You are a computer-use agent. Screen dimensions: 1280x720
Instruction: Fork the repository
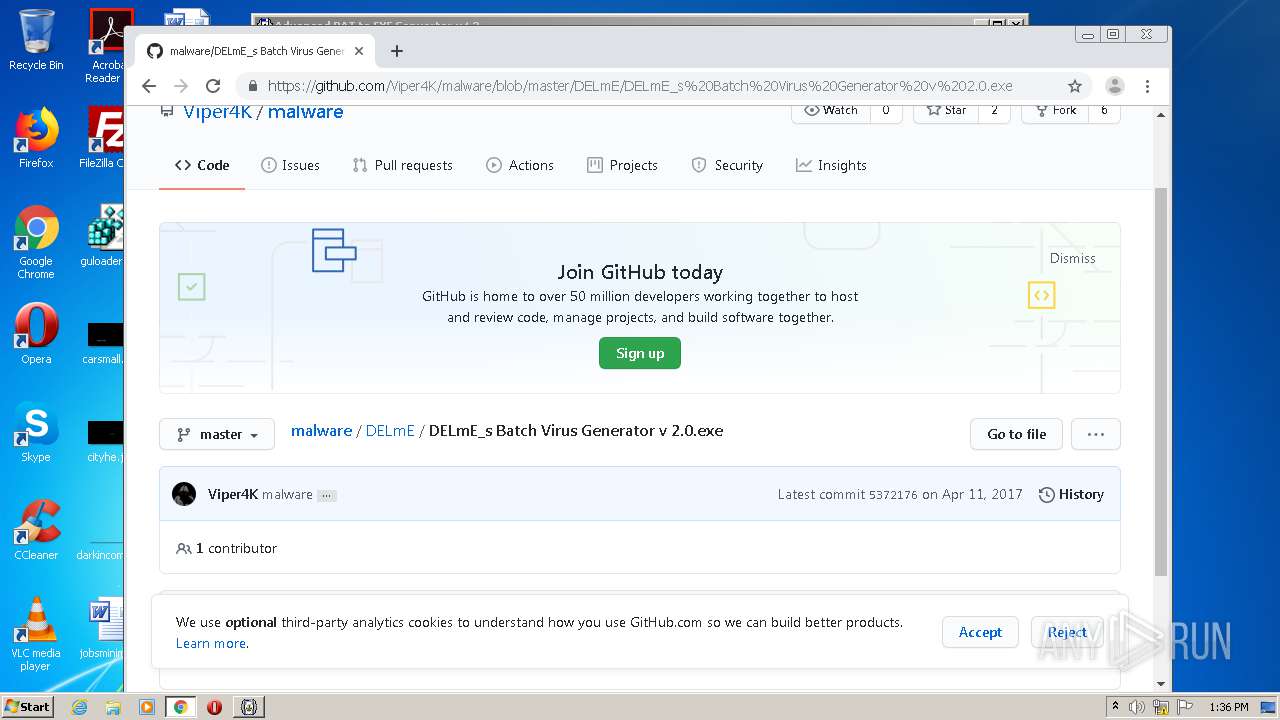tap(1055, 110)
